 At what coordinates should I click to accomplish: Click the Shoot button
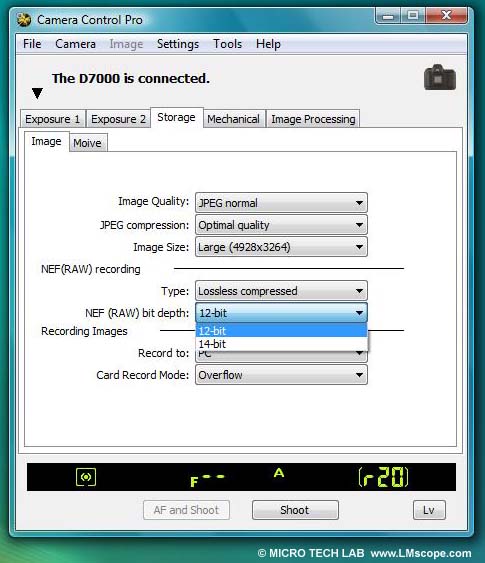click(x=295, y=510)
